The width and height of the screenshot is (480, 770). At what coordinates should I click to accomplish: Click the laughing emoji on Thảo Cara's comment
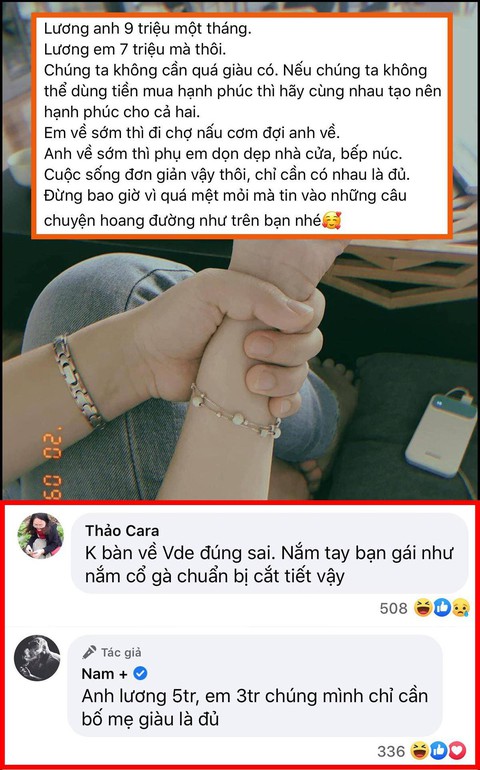[x=423, y=608]
